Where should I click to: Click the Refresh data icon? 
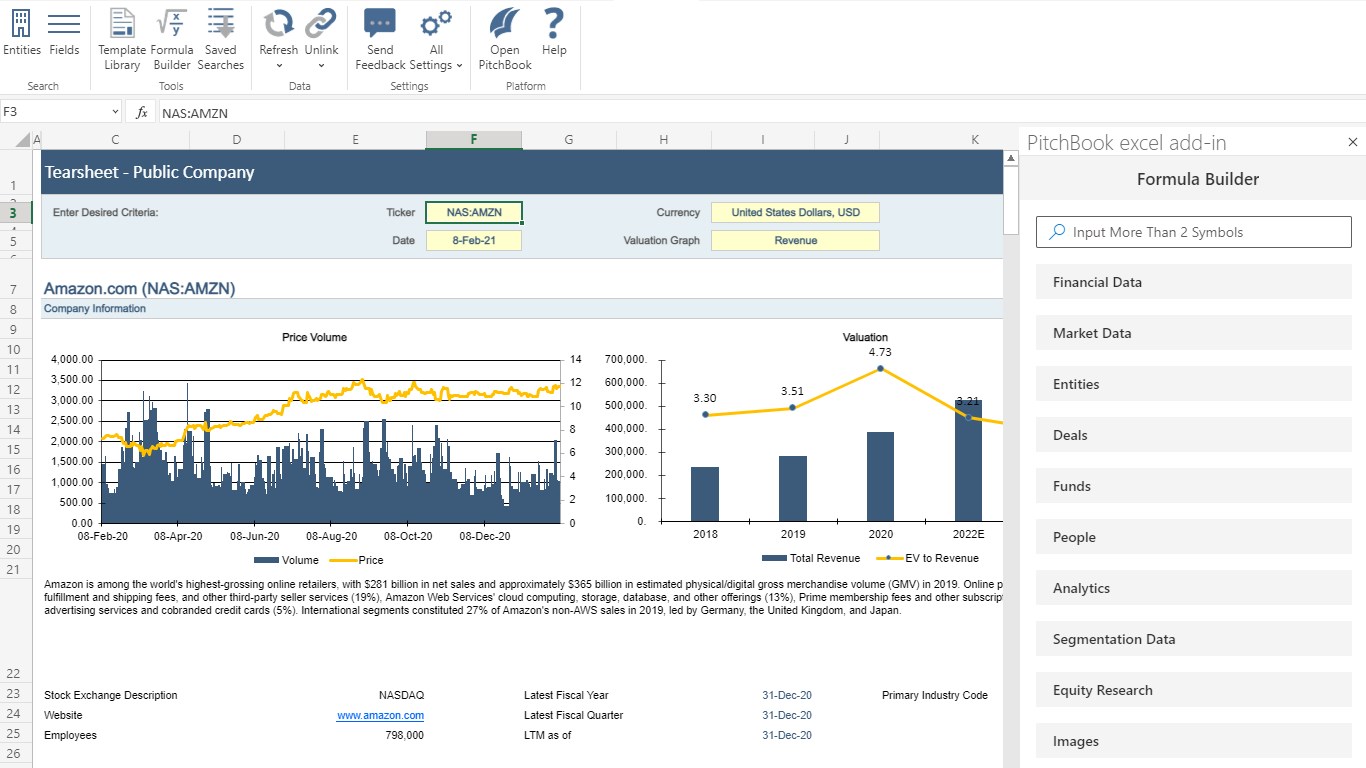click(278, 24)
